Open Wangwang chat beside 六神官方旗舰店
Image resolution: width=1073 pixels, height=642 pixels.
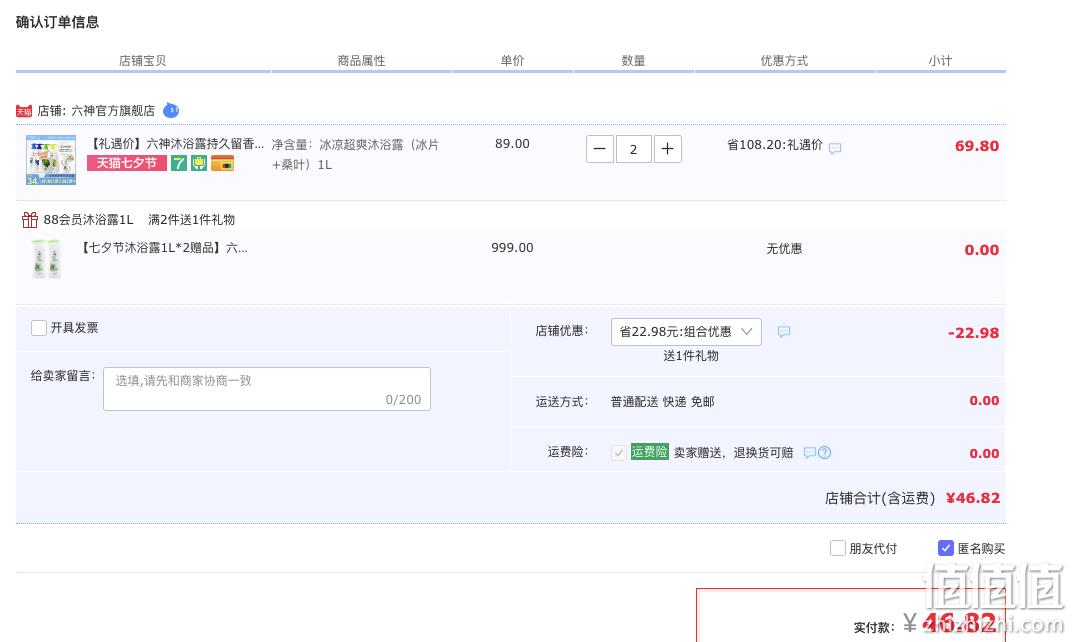171,110
